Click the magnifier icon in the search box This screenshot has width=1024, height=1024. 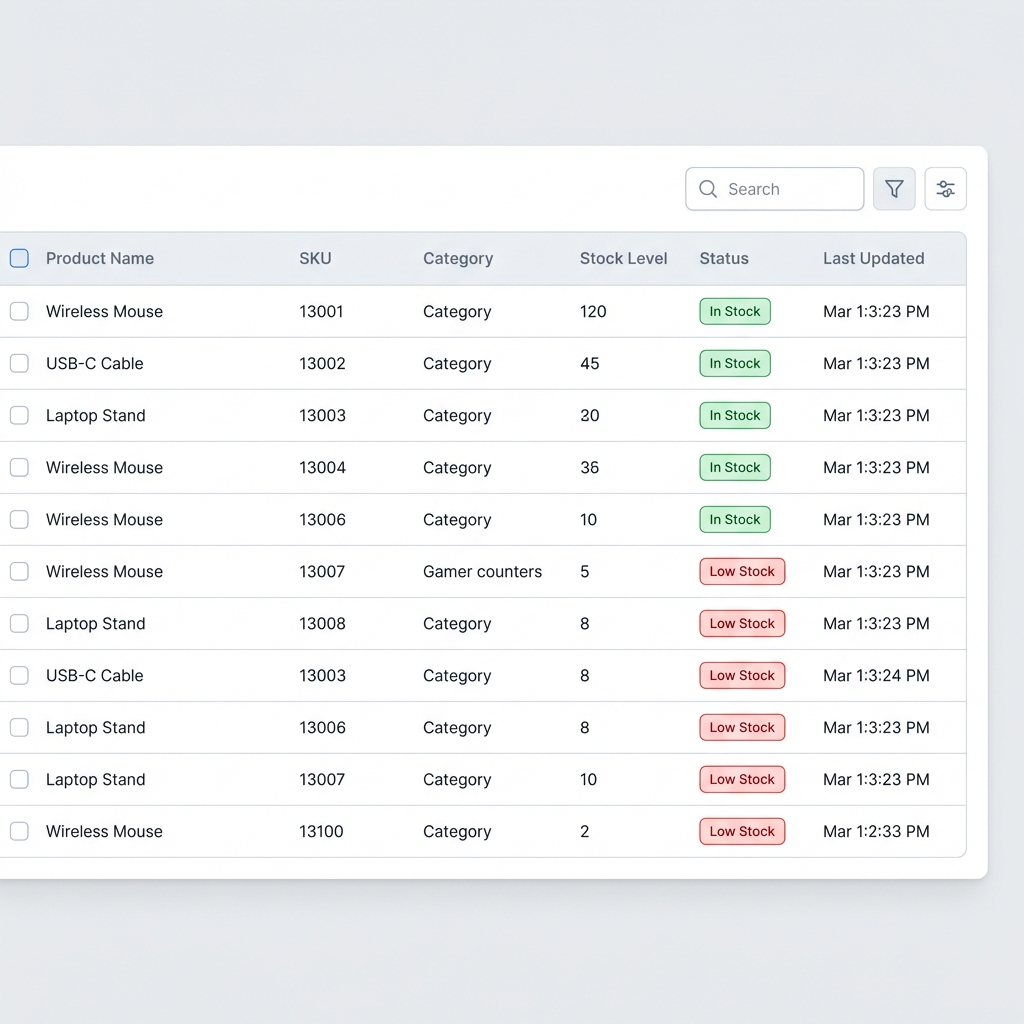[708, 189]
